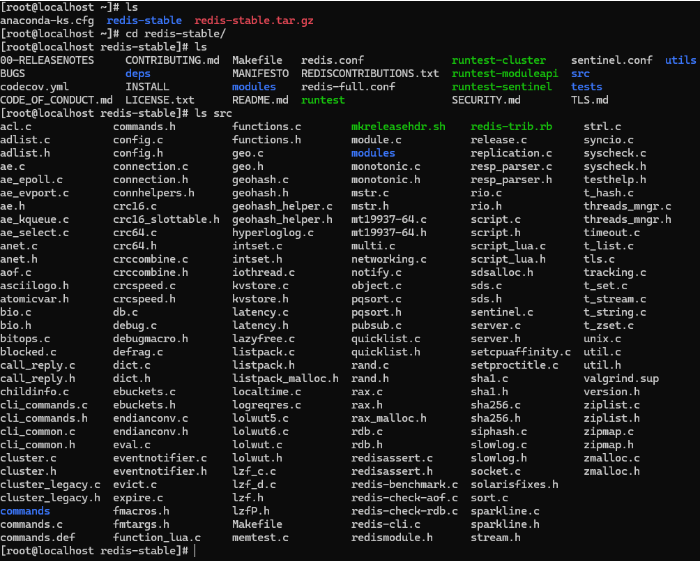Click the 'anaconda-ks.cfg' file name
The image size is (700, 561).
click(47, 21)
